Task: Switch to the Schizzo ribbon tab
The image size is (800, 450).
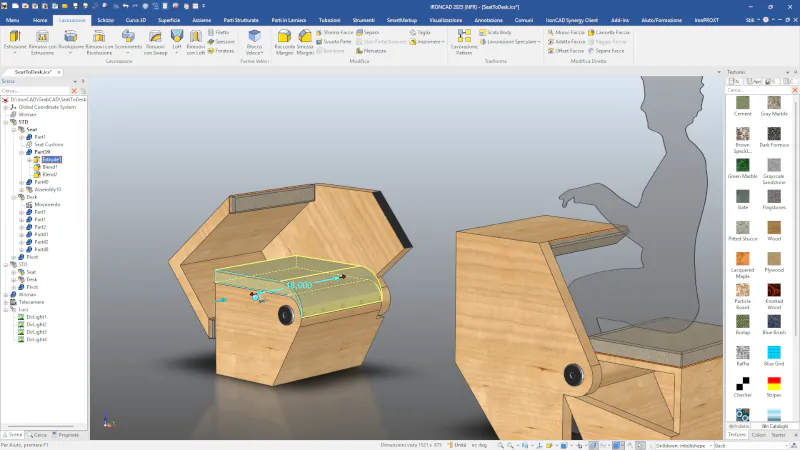Action: (106, 20)
